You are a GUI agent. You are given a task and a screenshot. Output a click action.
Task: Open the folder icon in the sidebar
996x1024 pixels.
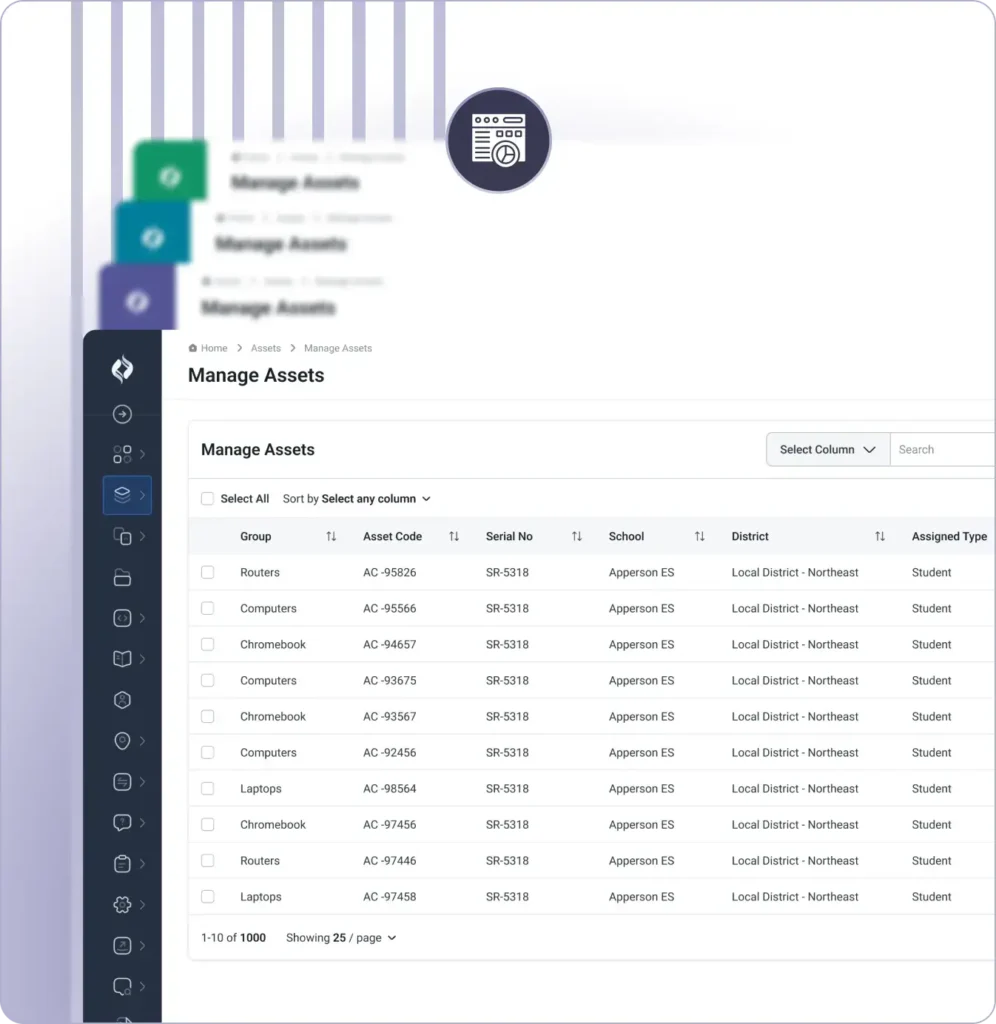click(122, 577)
